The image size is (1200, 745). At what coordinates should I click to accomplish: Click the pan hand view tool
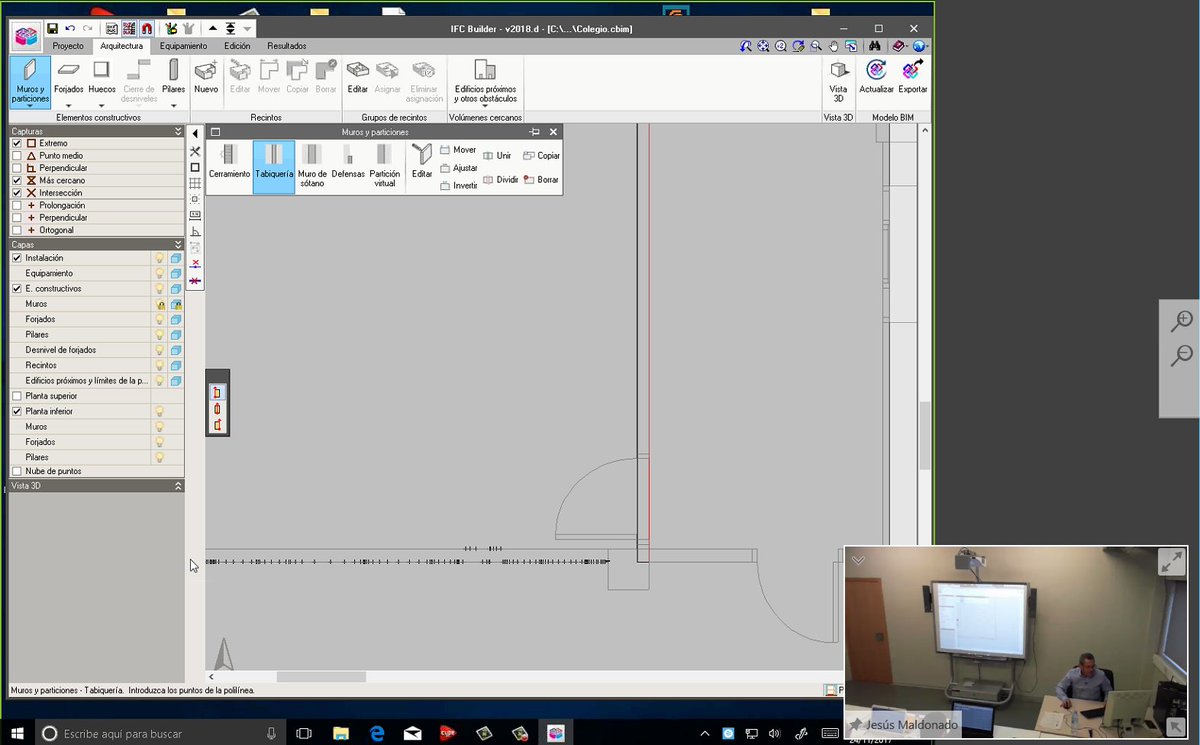coord(833,46)
